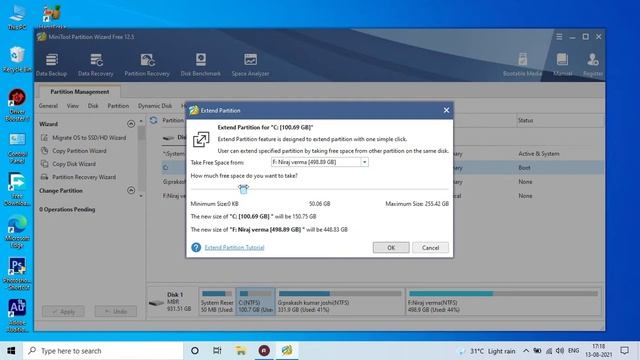
Task: Click left sidebar scrollbar
Action: (141, 157)
